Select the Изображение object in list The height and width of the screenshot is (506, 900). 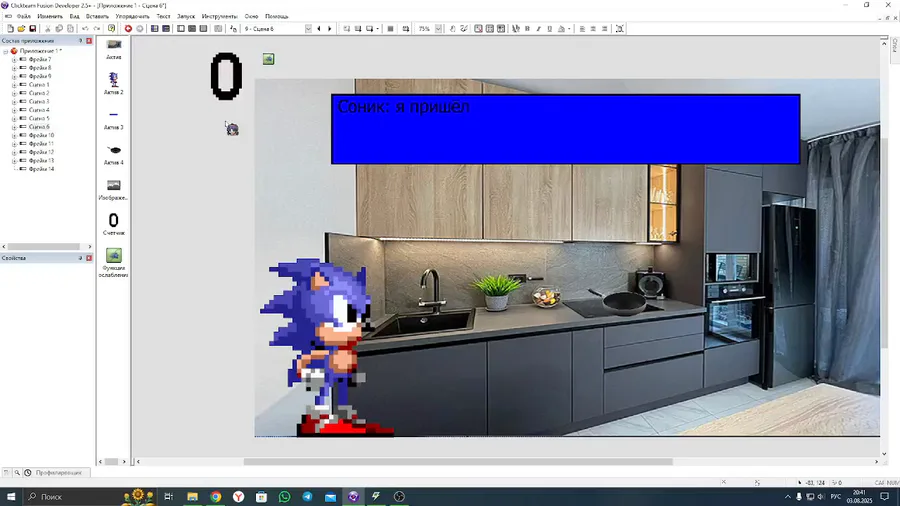click(x=114, y=190)
